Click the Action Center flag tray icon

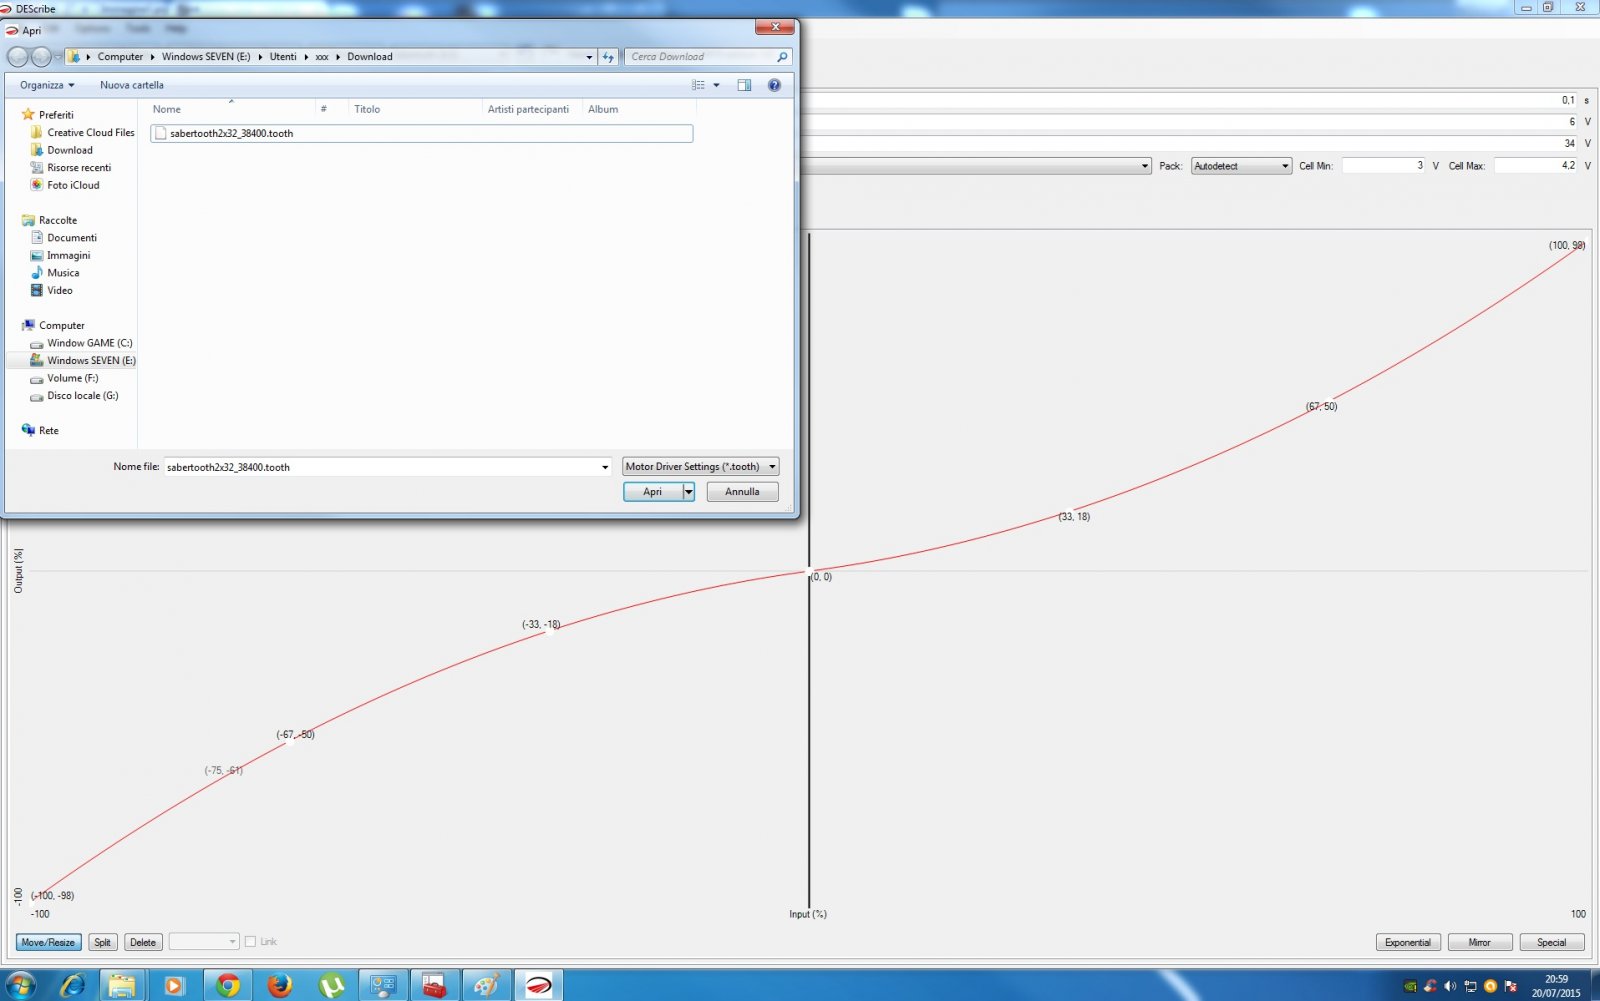[x=1510, y=986]
